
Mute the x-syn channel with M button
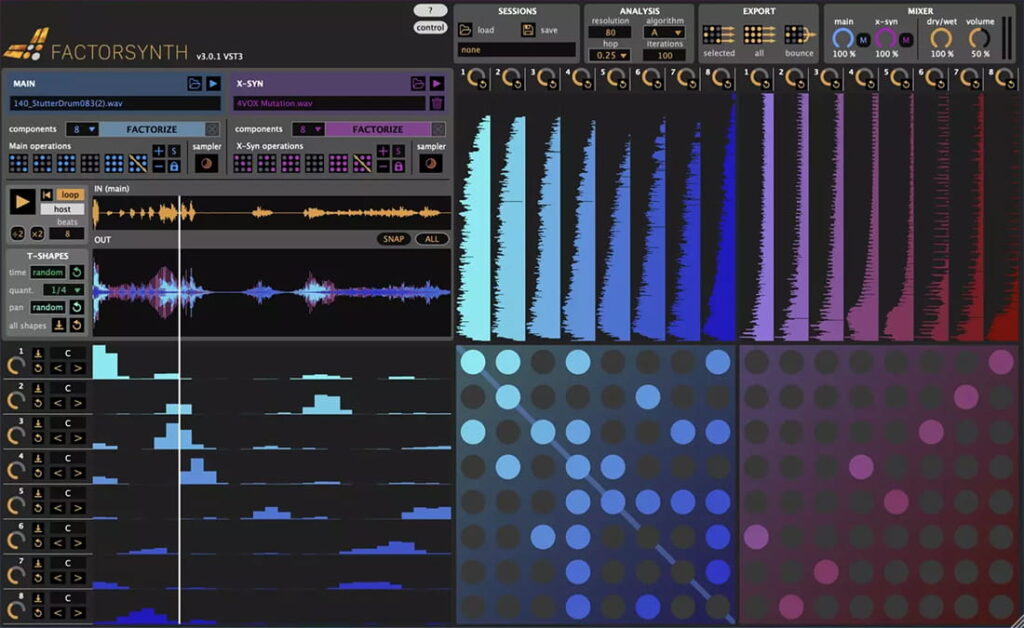[x=906, y=40]
